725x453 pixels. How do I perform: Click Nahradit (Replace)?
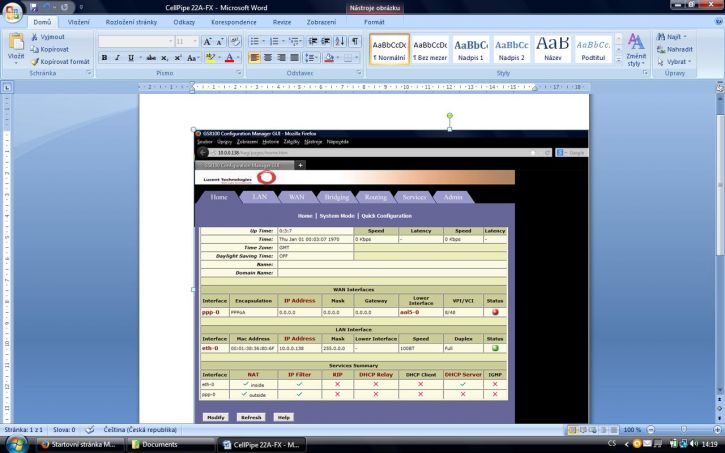(675, 49)
